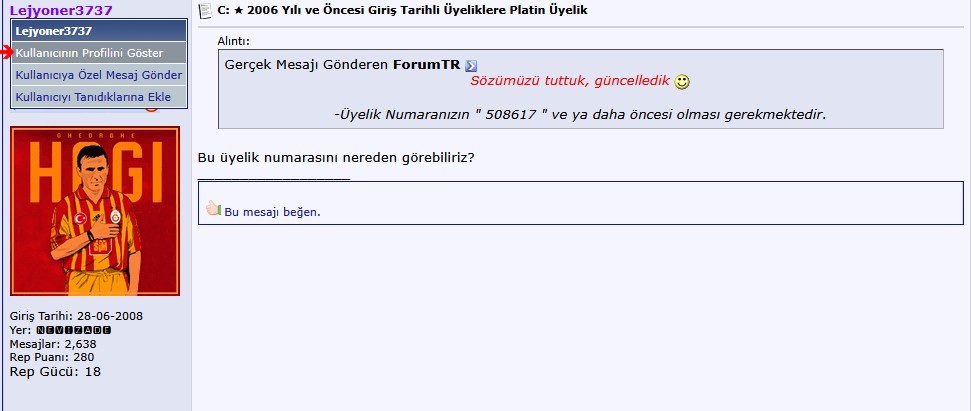Click the Bu mesajı beğen link
Screen dimensions: 971x411
pyautogui.click(x=272, y=212)
